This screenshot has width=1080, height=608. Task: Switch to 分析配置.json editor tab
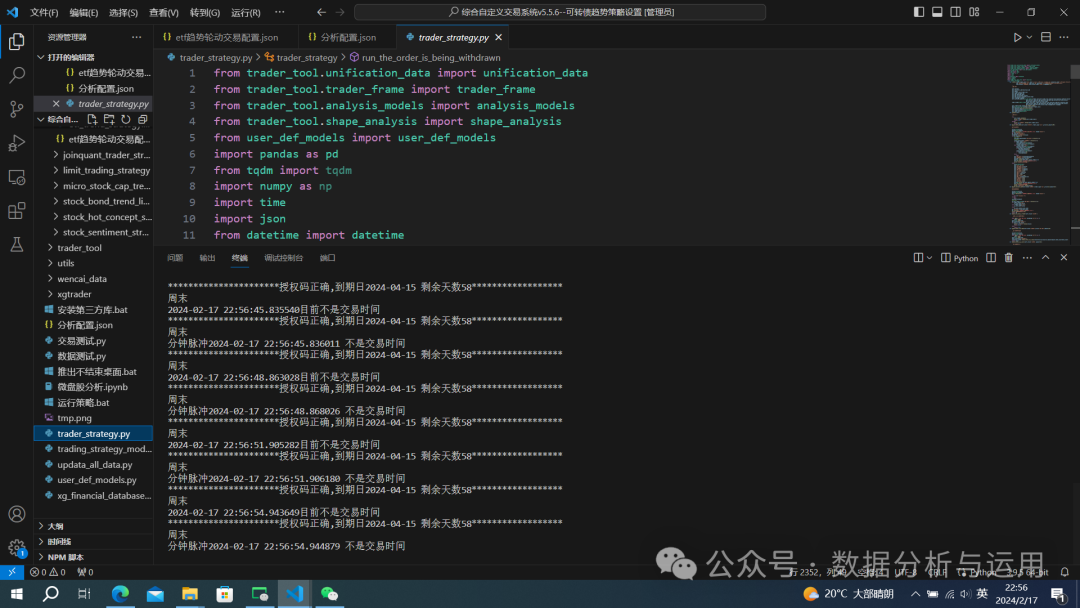[348, 37]
